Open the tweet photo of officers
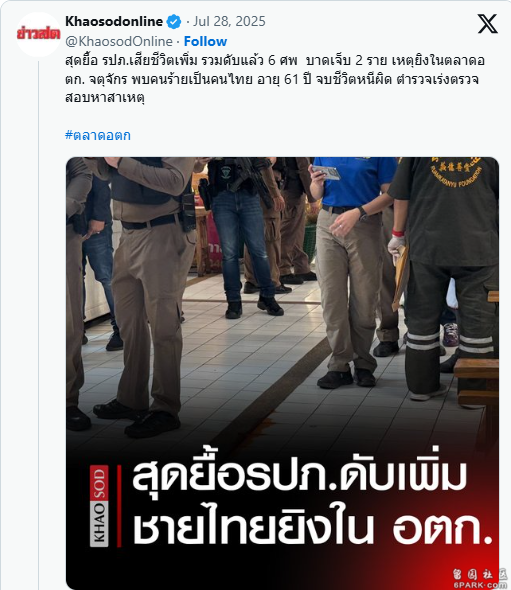Viewport: 511px width, 590px height. [283, 373]
